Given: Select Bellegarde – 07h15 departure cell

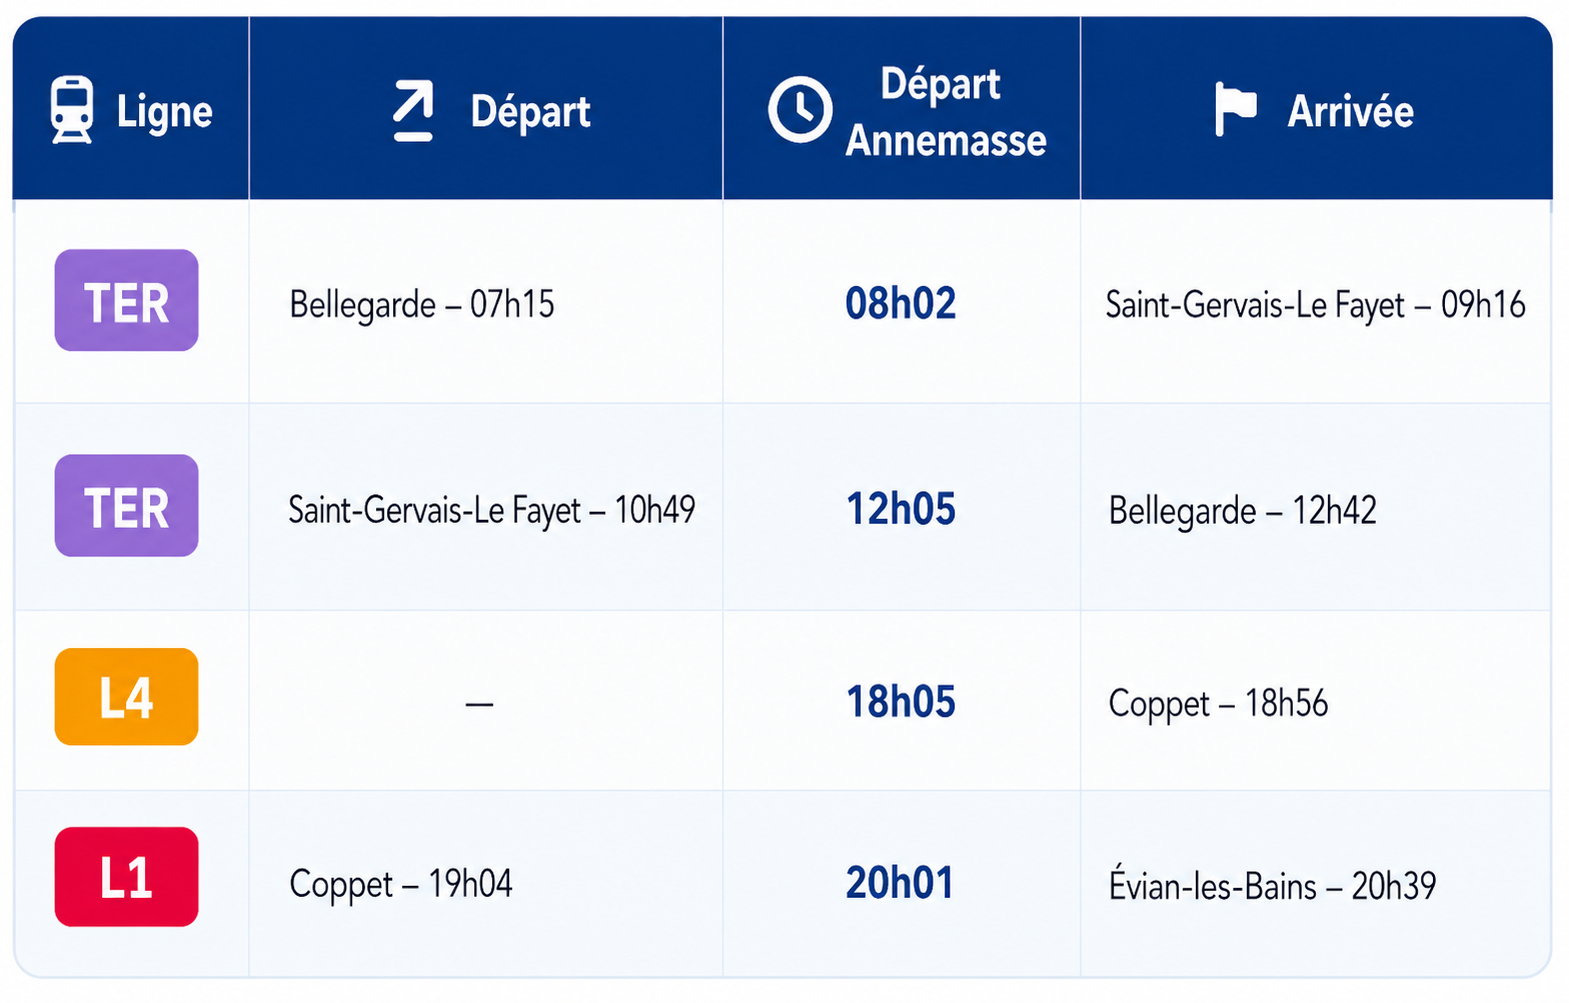Looking at the screenshot, I should [x=422, y=304].
